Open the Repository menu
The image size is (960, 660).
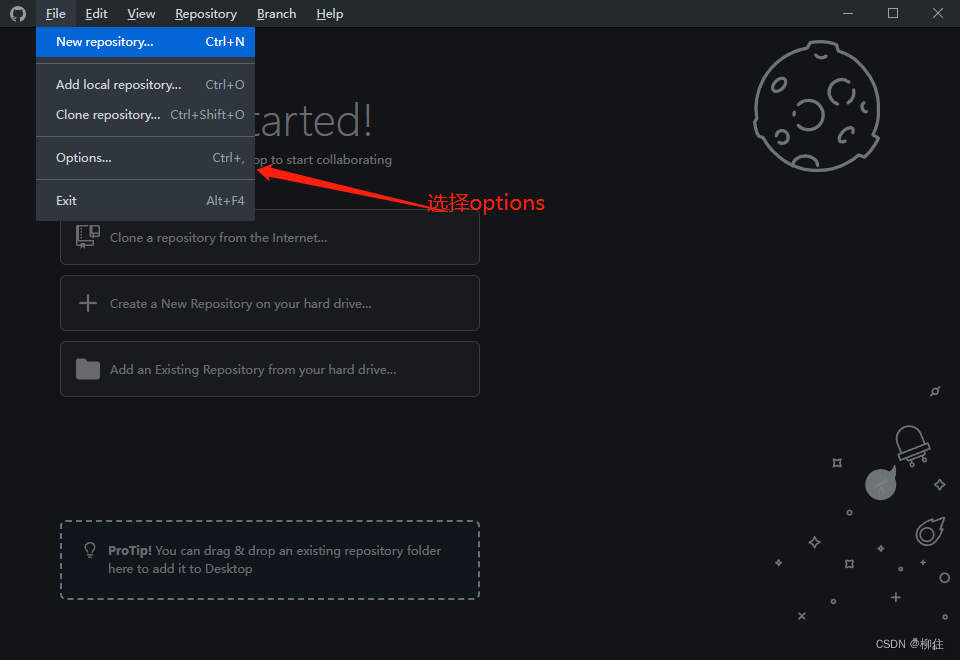tap(206, 13)
